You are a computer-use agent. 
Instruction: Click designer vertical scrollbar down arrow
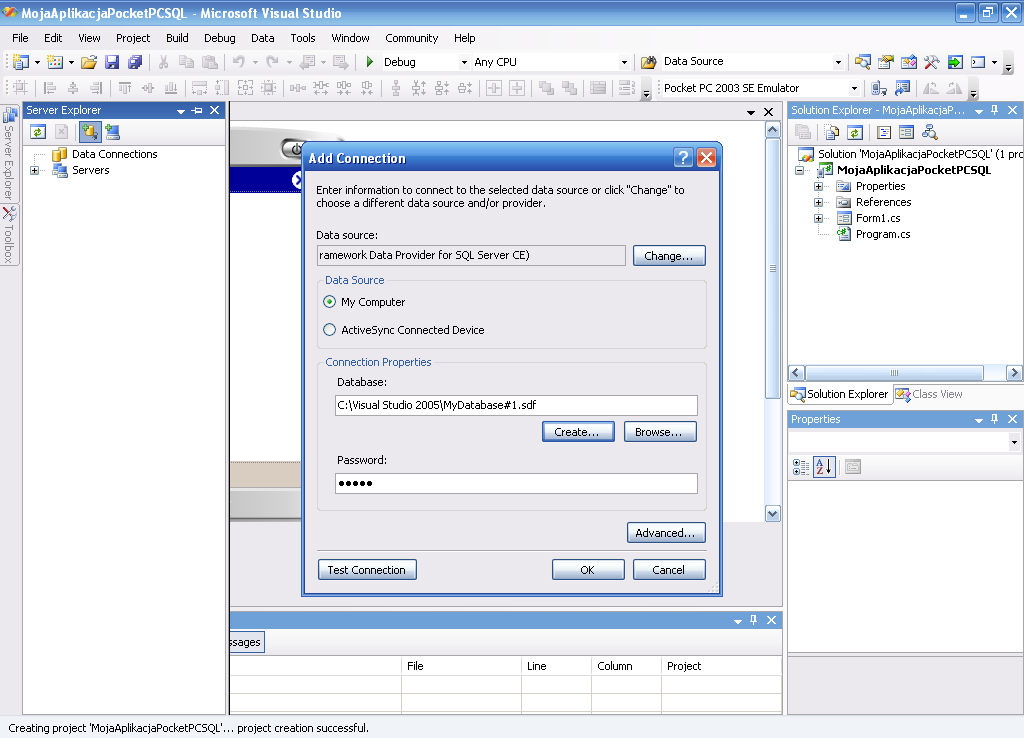click(x=773, y=514)
